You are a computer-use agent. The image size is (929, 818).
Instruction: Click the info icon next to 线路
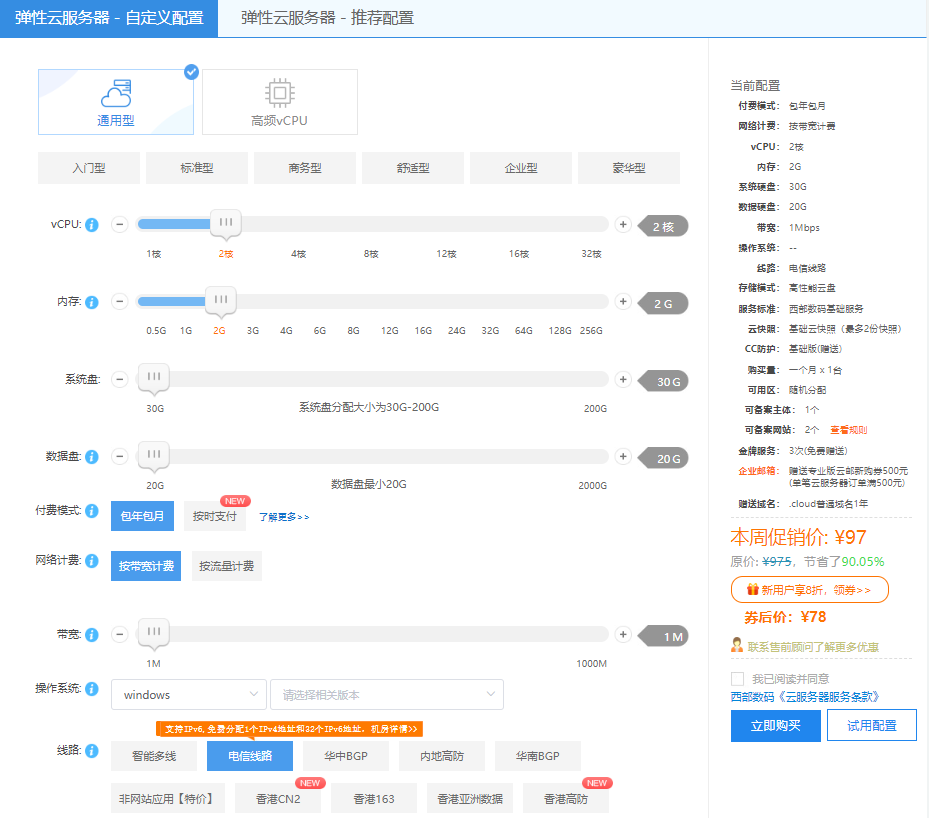click(92, 751)
